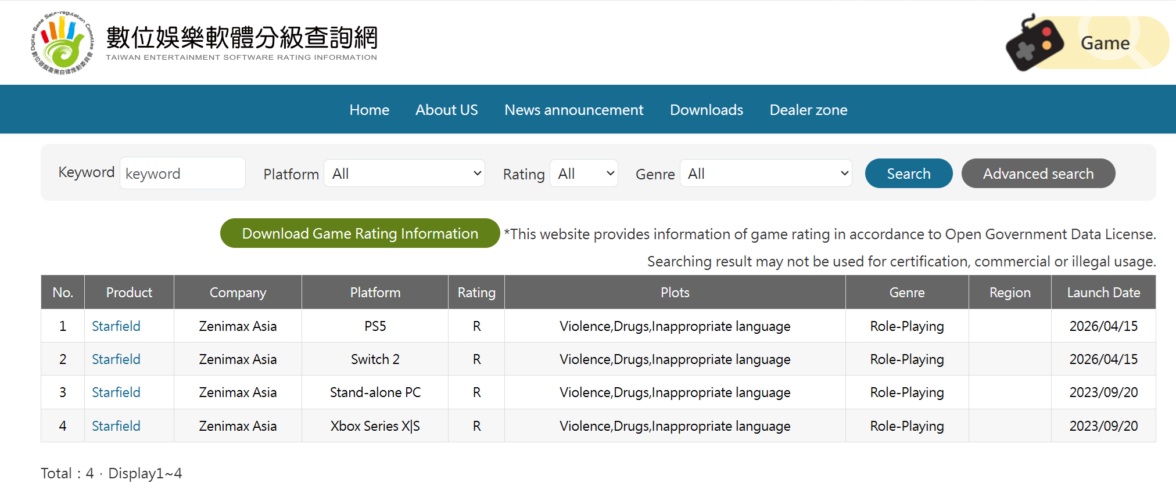
Task: Go to the Home menu item
Action: click(369, 110)
